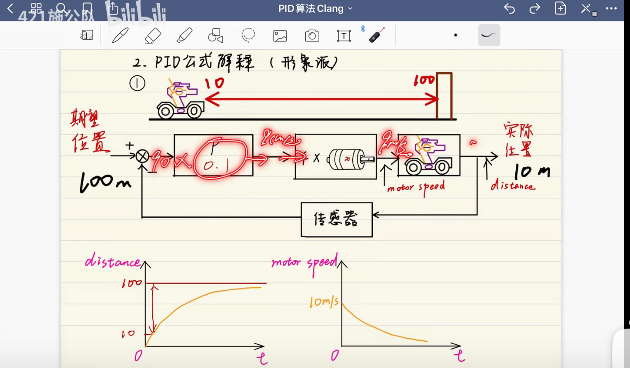Viewport: 630px width, 368px height.
Task: Toggle the curved stroke style option
Action: tap(489, 35)
